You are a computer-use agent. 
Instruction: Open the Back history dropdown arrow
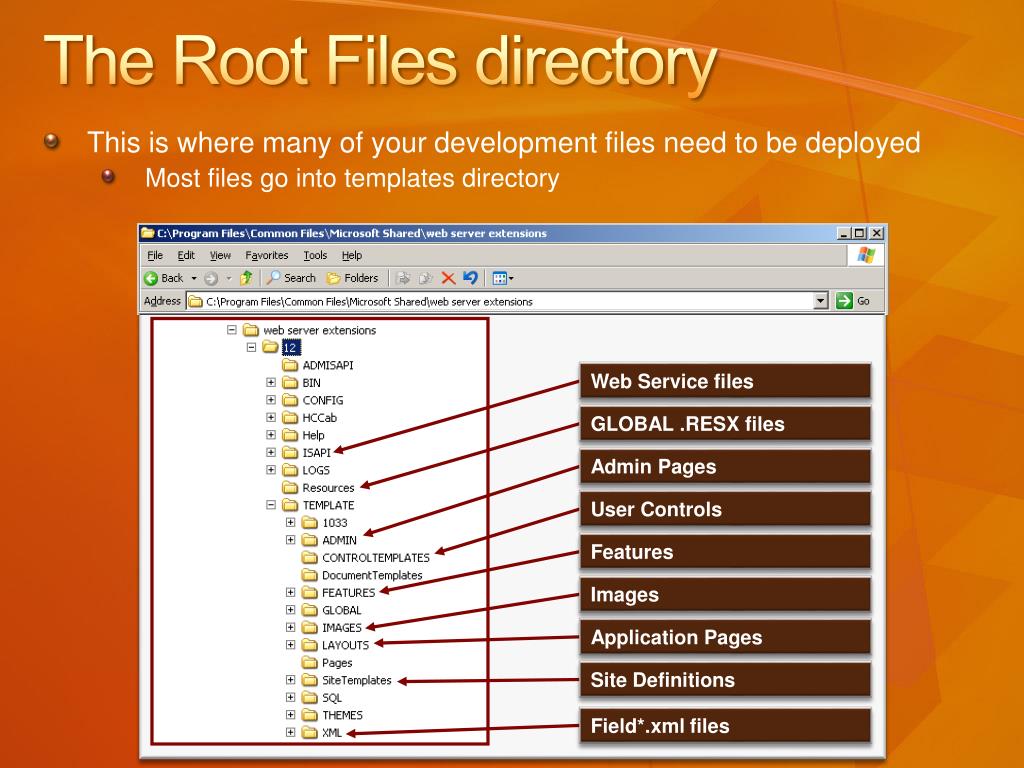194,279
